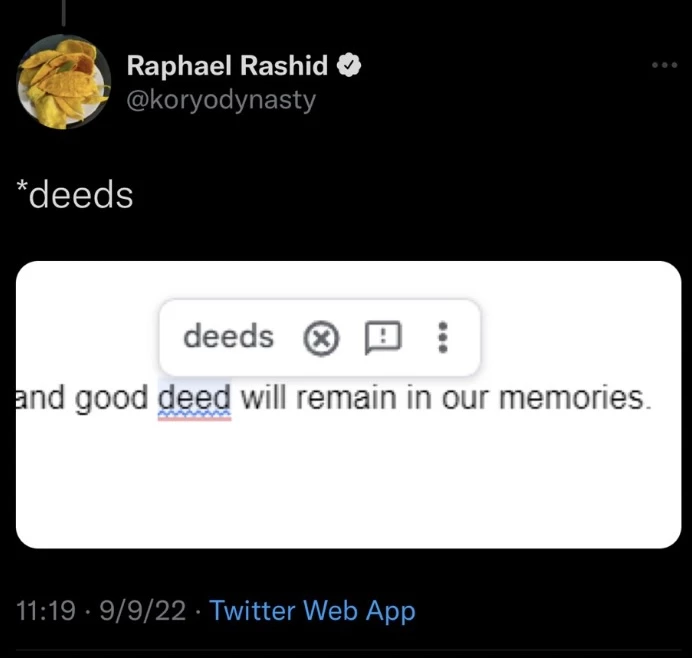Click the underlined word "deed"
692x658 pixels.
pyautogui.click(x=195, y=397)
